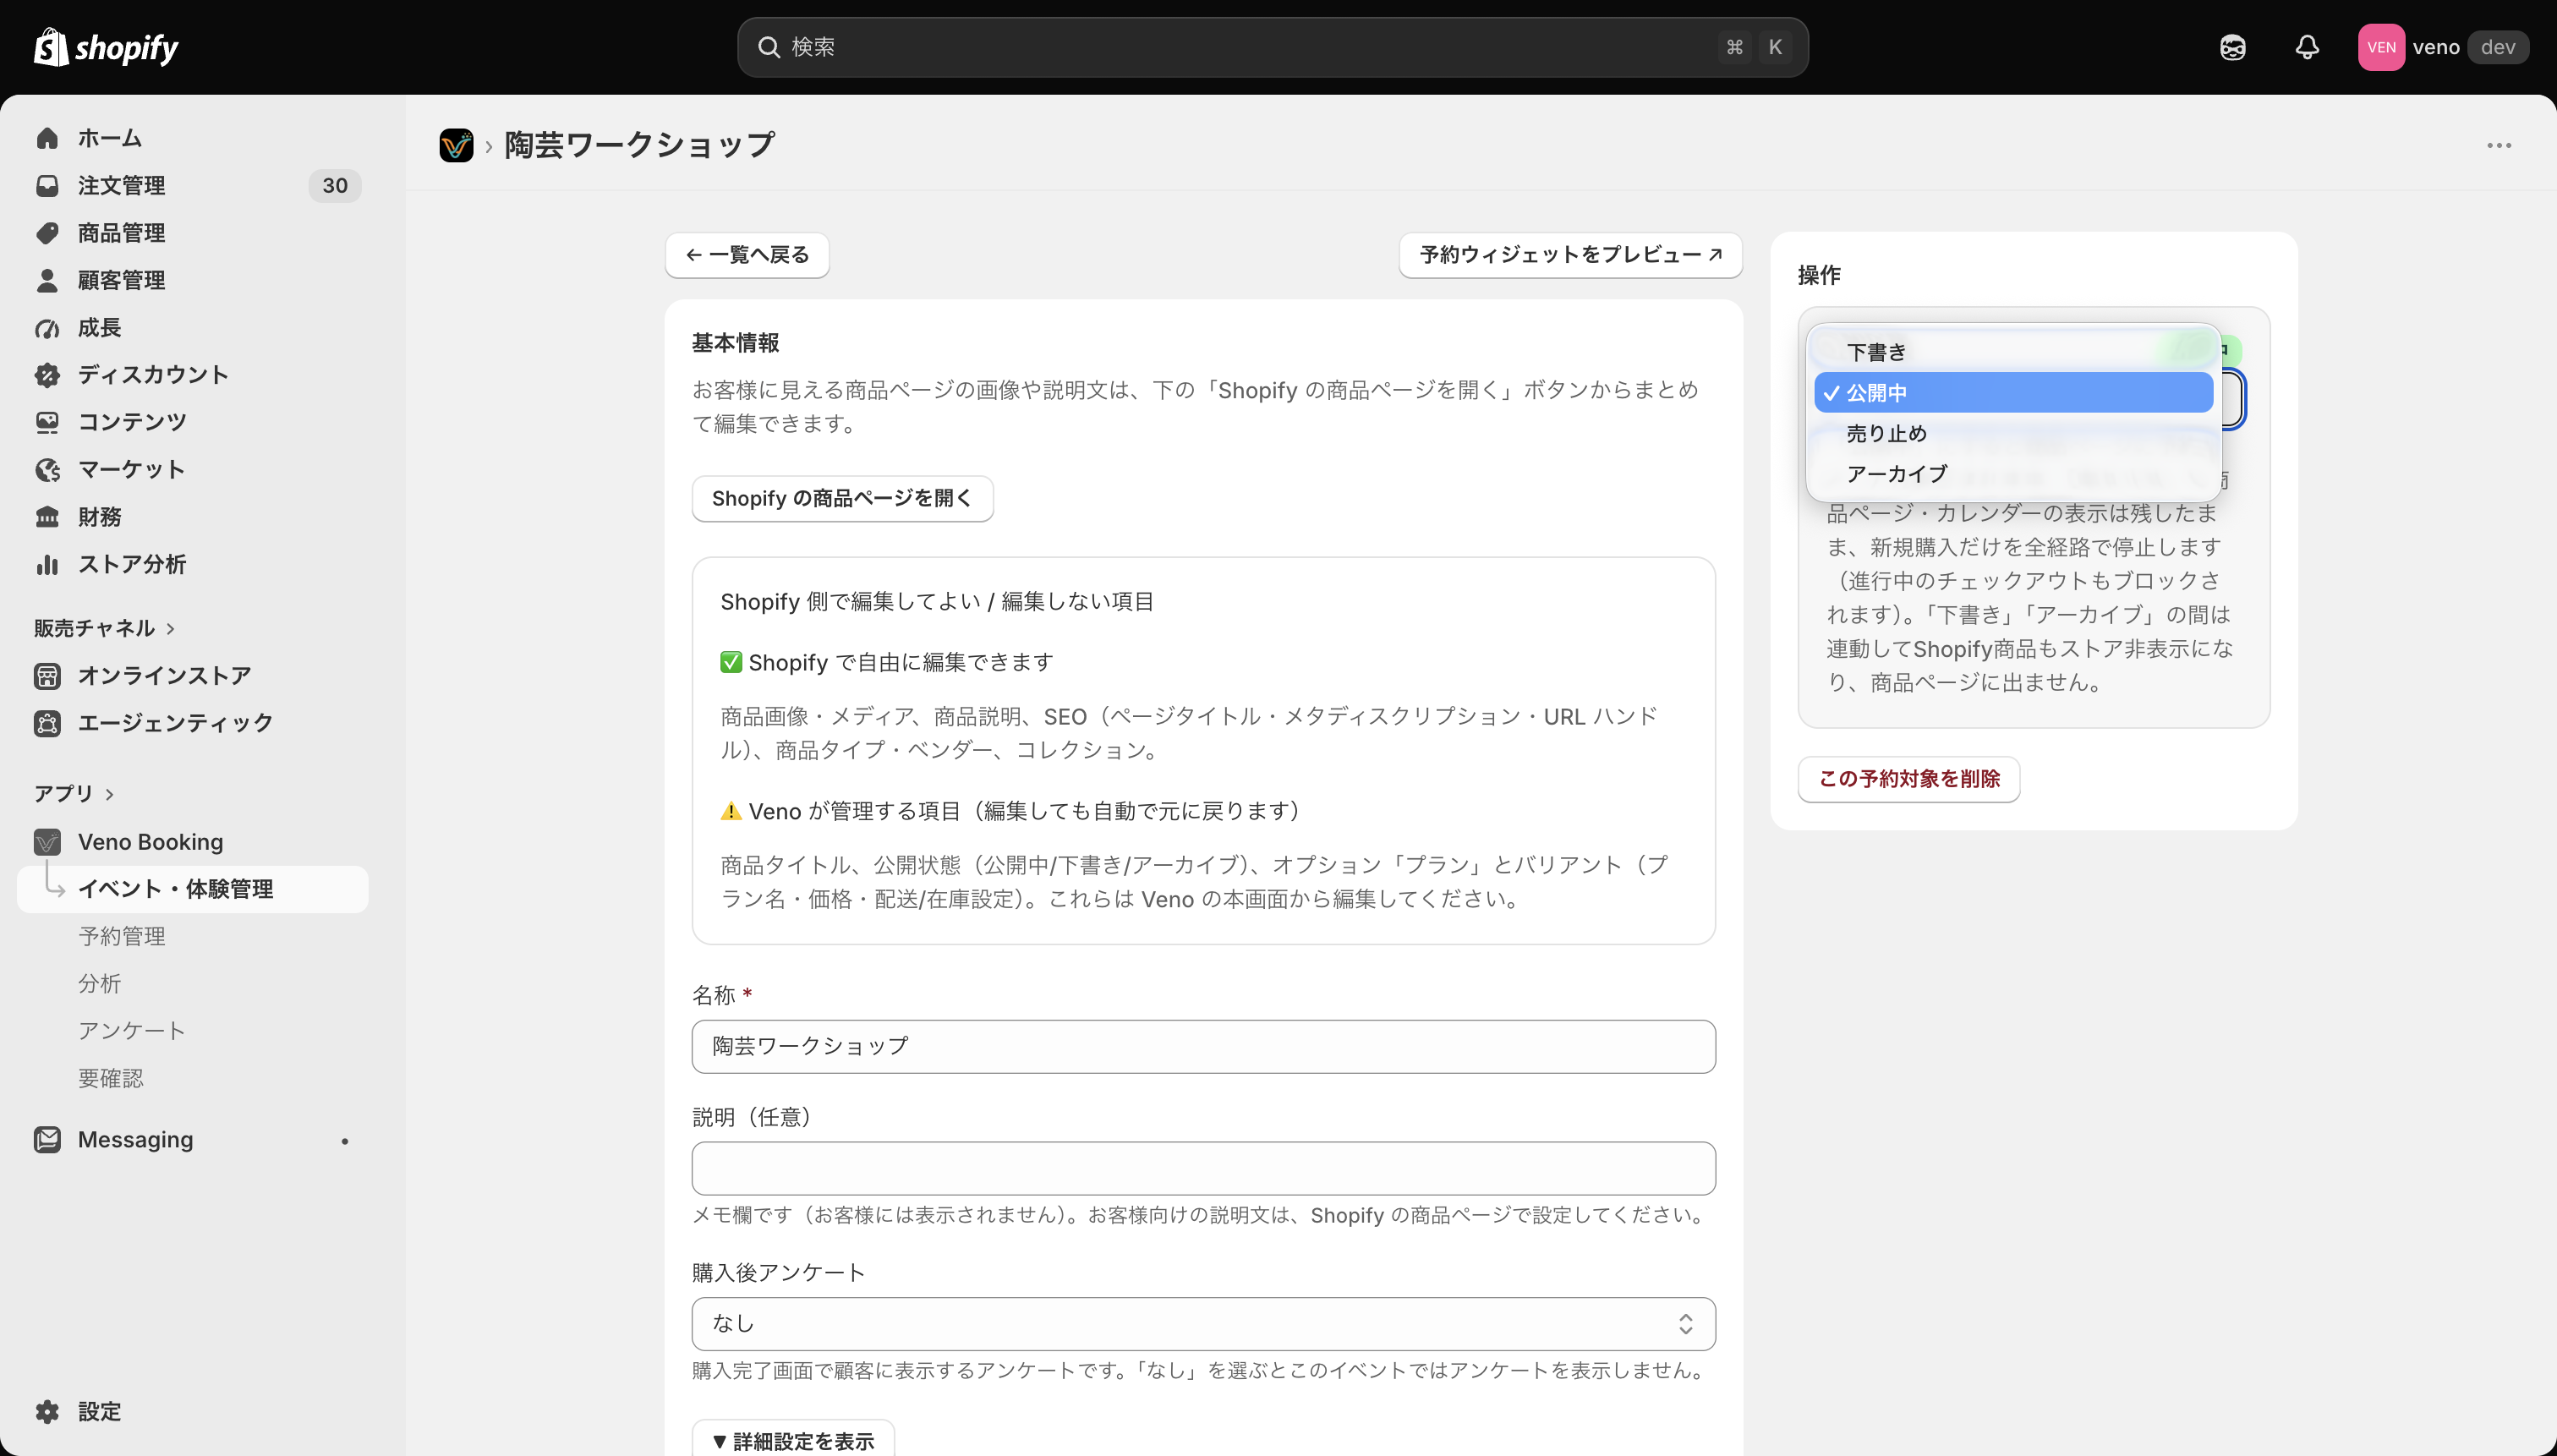Click the Veno Booking app icon in sidebar

click(x=47, y=842)
